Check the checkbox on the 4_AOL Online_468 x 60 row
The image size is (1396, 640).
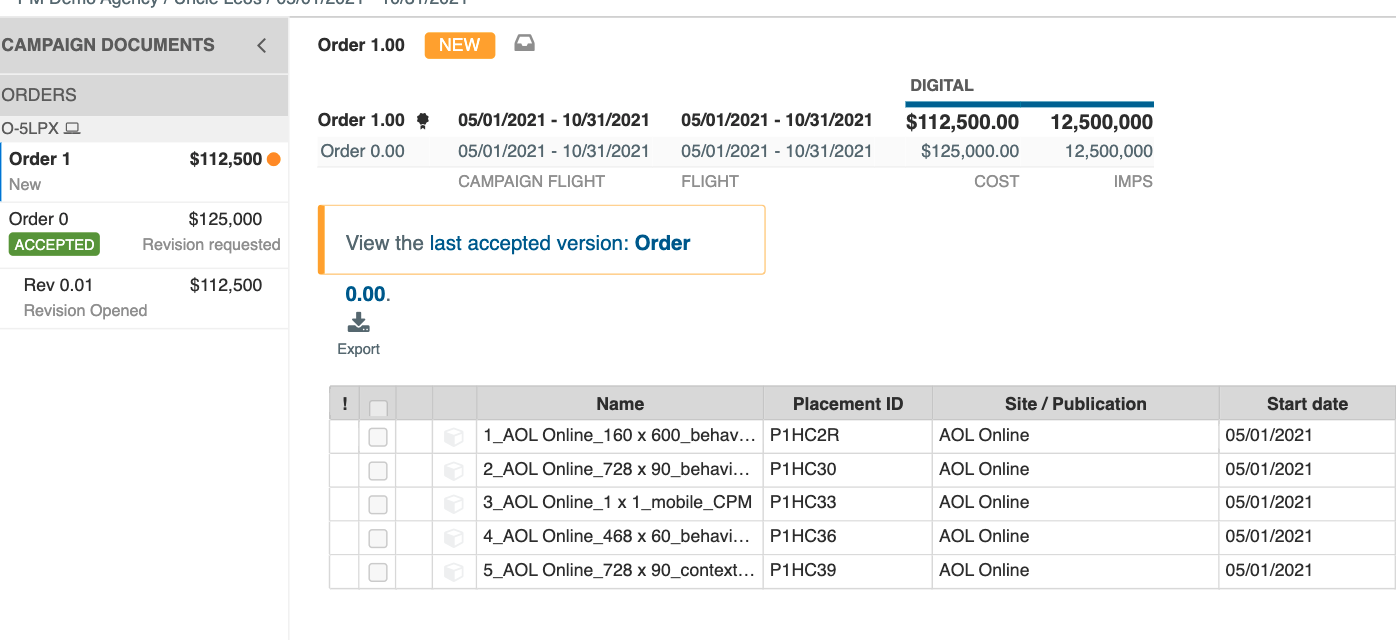tap(378, 538)
